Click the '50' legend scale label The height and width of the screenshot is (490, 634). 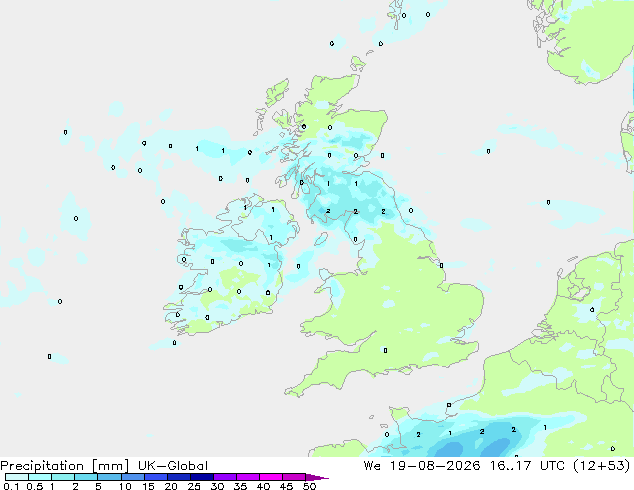309,486
